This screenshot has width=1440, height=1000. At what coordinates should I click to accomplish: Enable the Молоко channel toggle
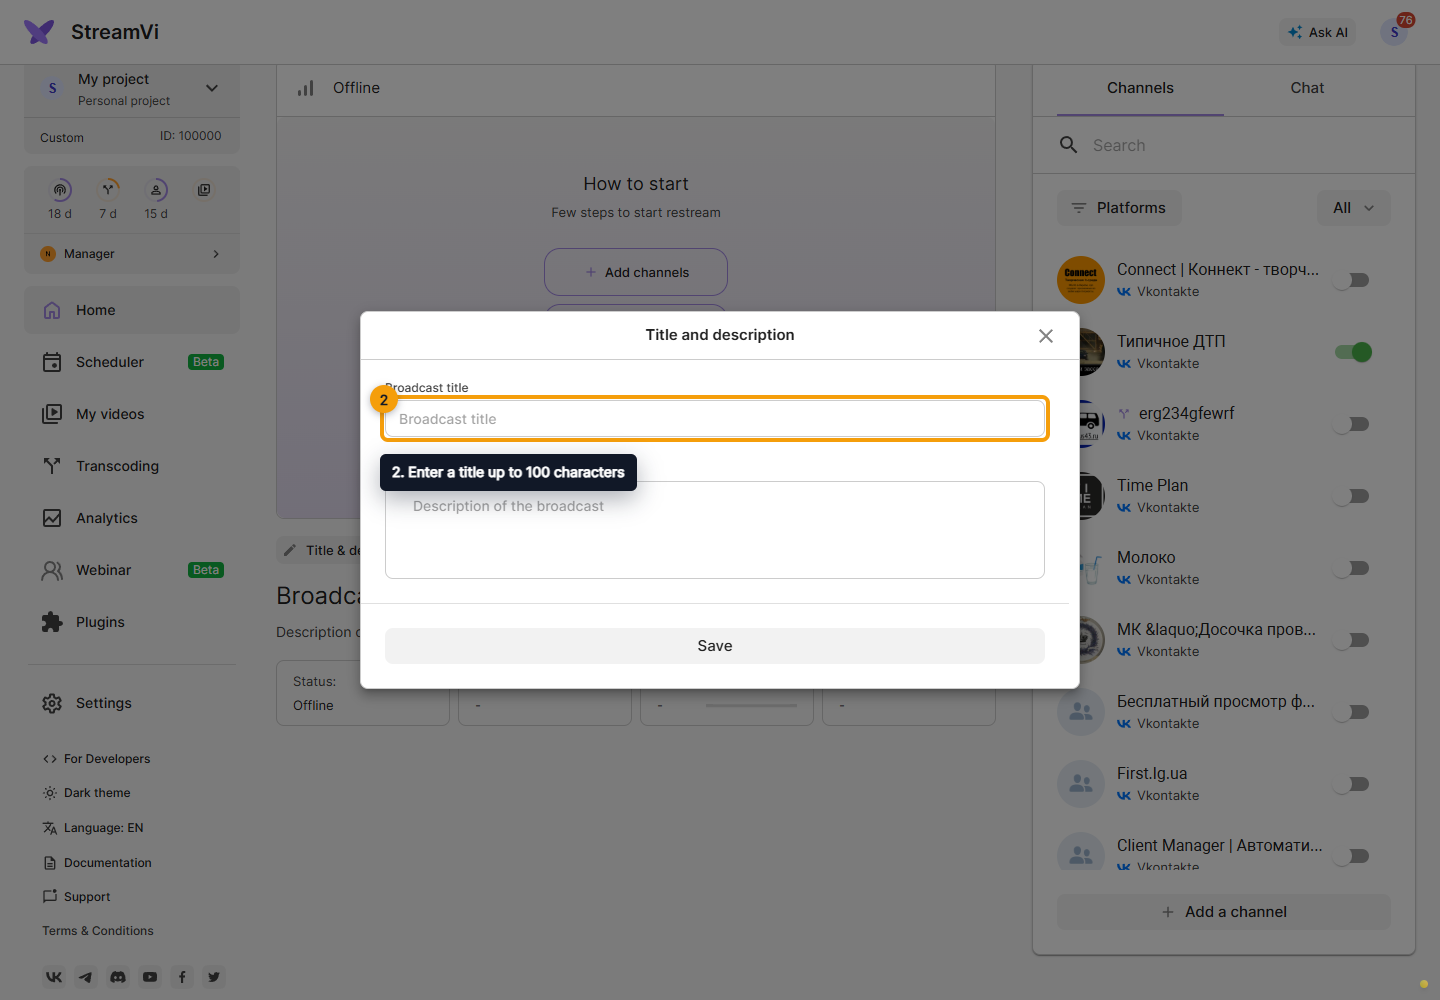1353,568
